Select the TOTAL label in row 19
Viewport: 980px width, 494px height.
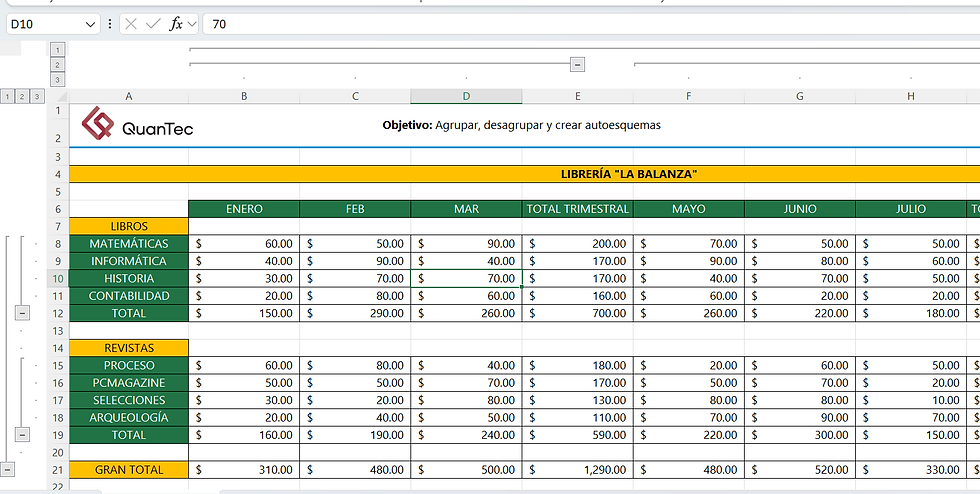pyautogui.click(x=129, y=435)
